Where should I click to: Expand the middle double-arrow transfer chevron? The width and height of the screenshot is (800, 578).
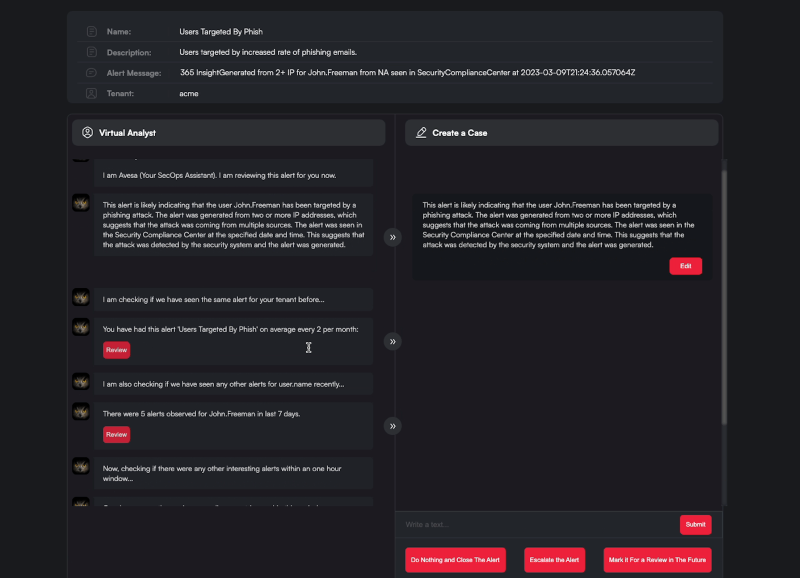(392, 341)
